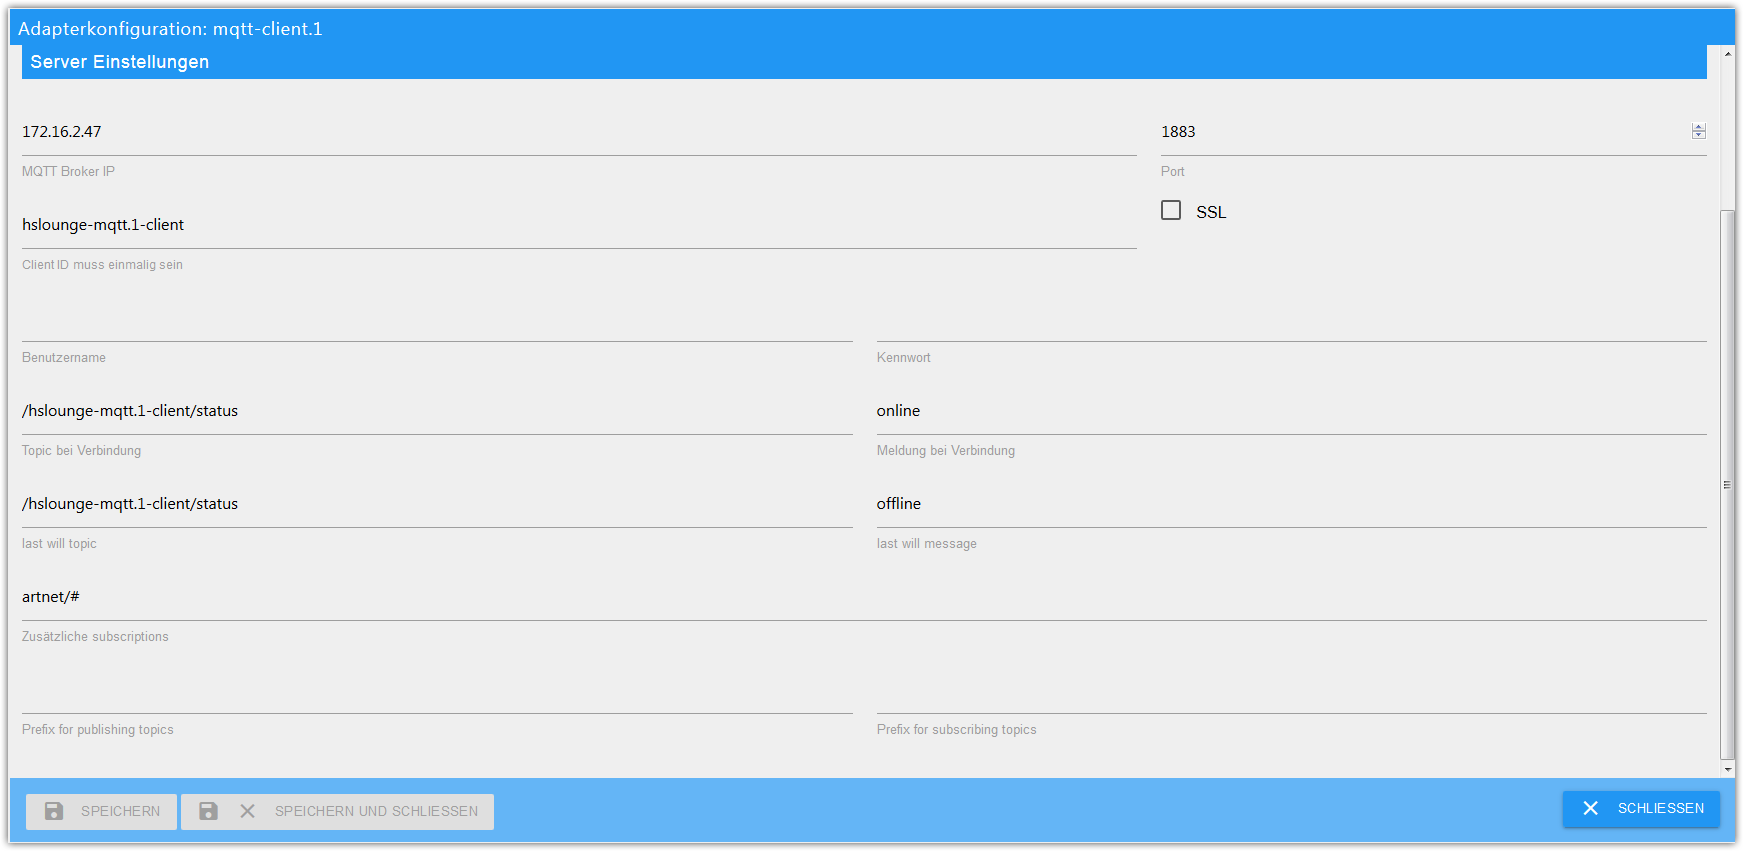Click the Zusätzliche subscriptions field
The image size is (1743, 851).
[864, 597]
